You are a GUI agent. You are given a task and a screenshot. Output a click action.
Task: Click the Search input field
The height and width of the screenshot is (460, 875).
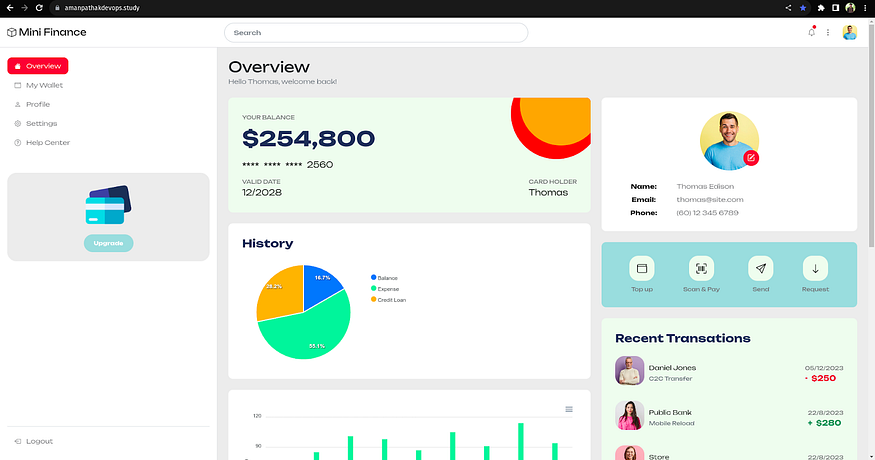[x=376, y=32]
